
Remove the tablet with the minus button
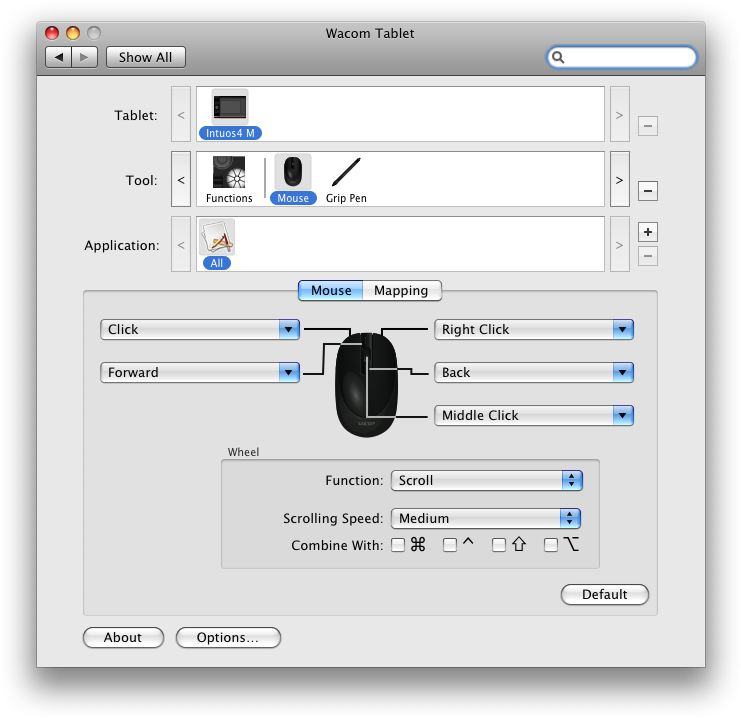(648, 126)
